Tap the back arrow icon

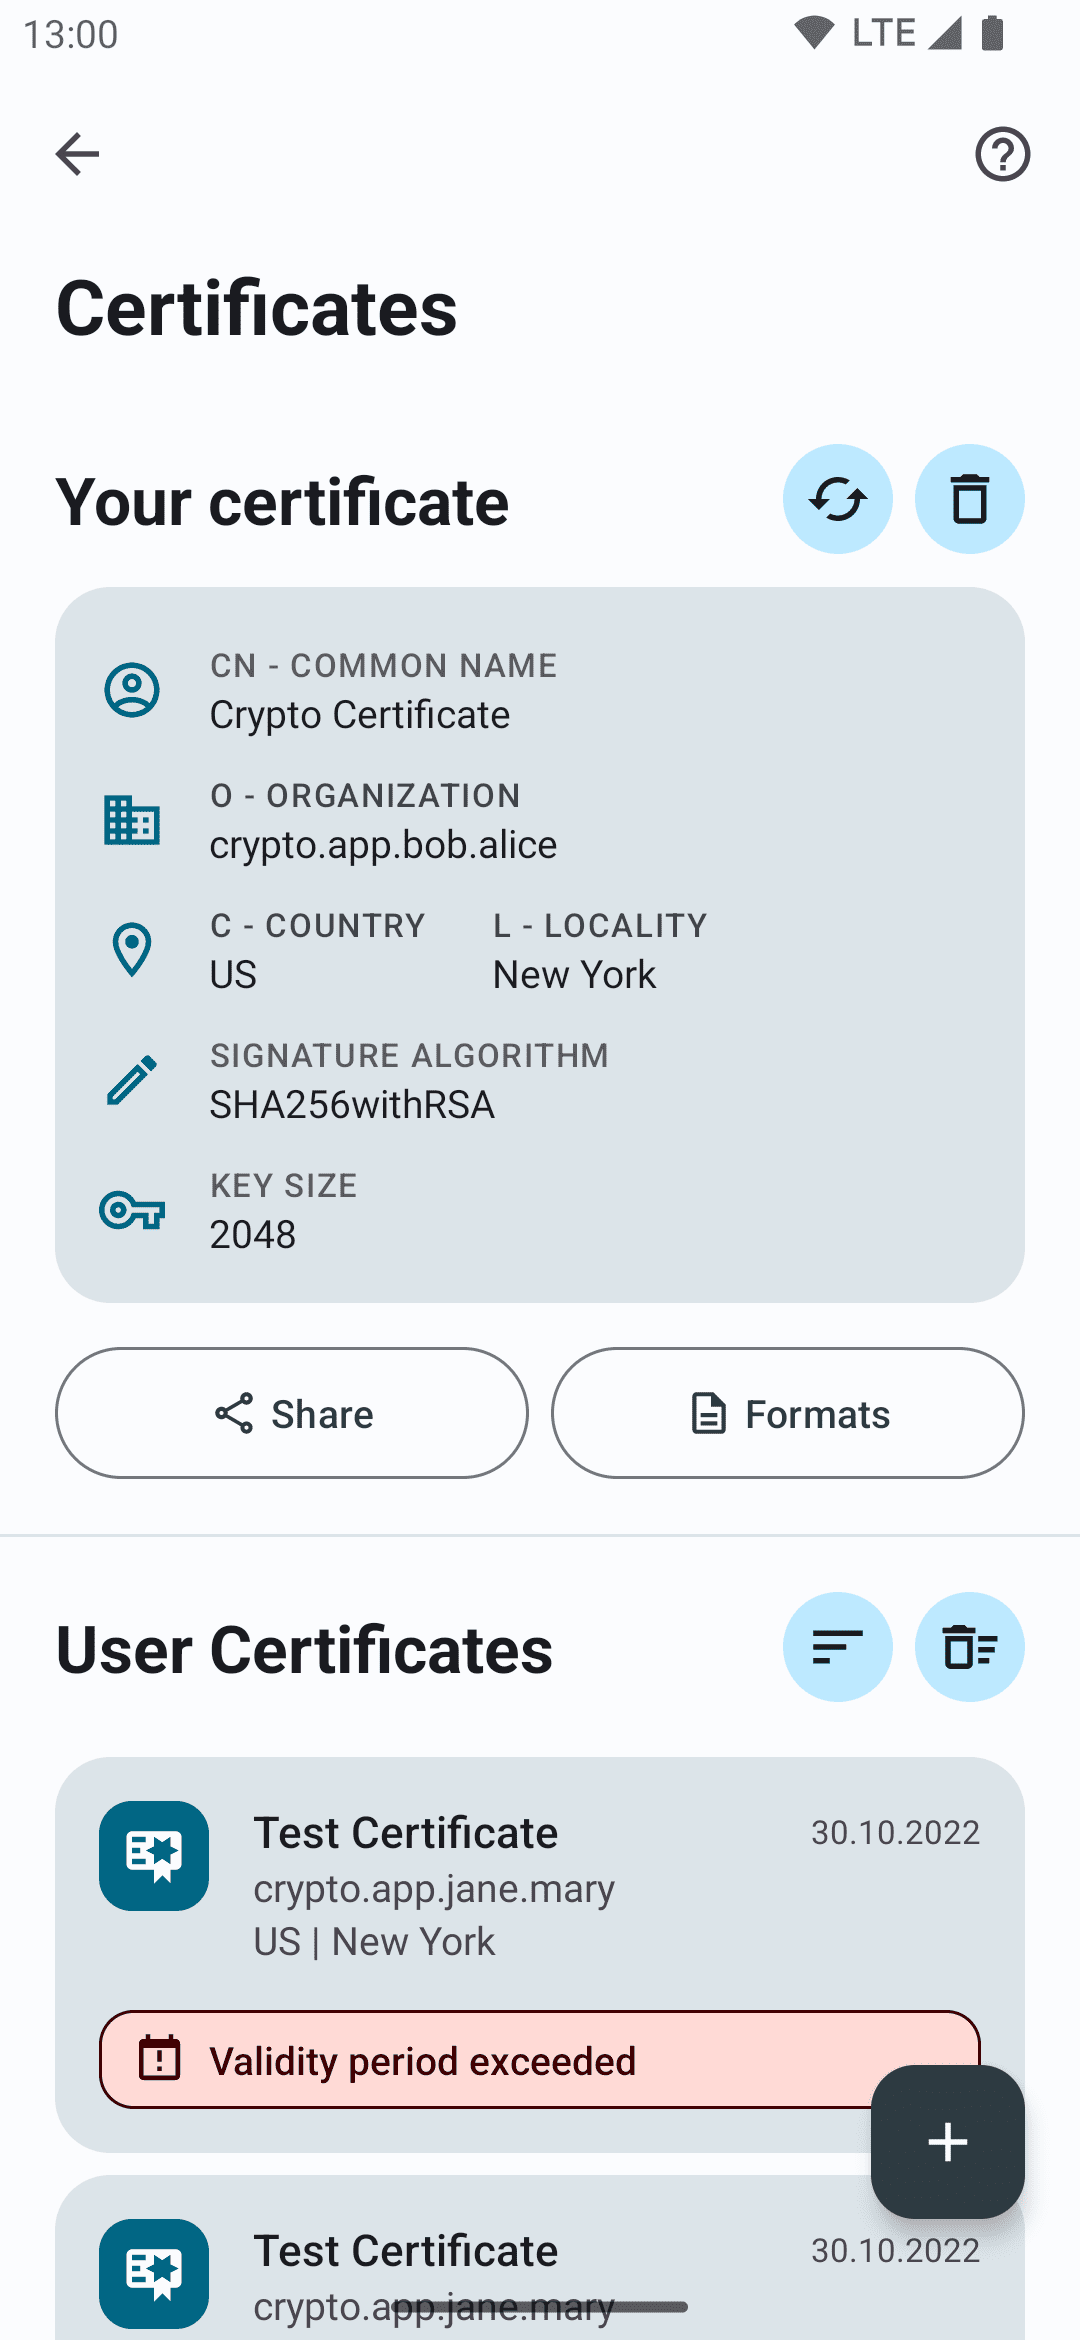[x=77, y=154]
